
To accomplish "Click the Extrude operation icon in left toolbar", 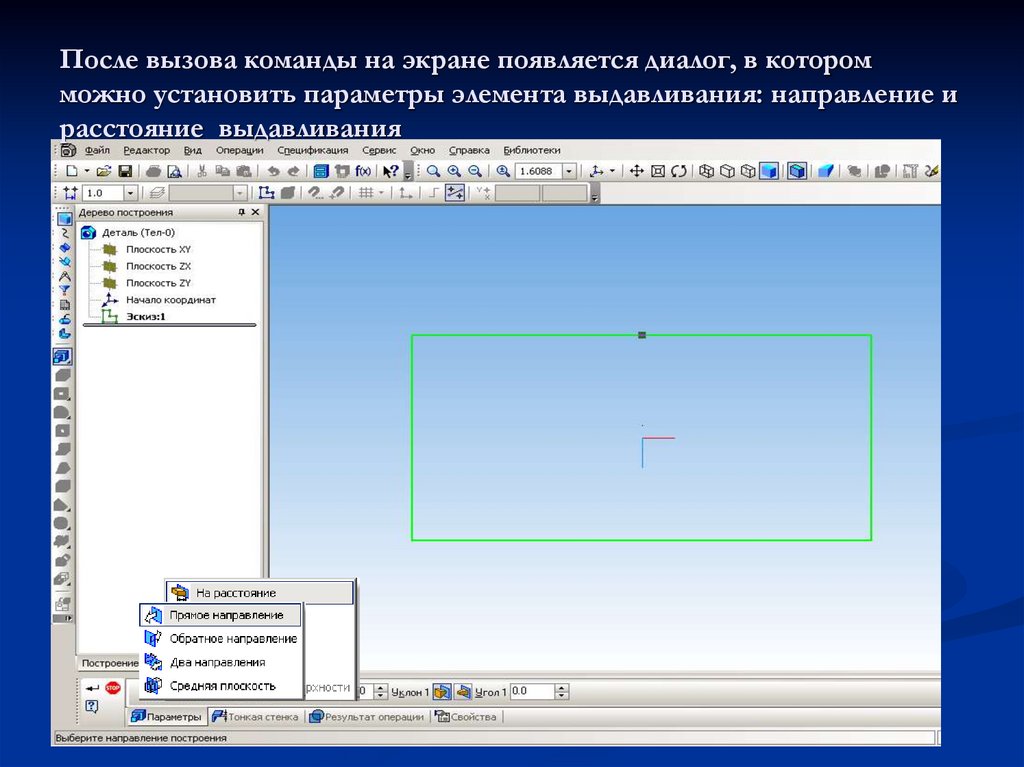I will coord(63,356).
